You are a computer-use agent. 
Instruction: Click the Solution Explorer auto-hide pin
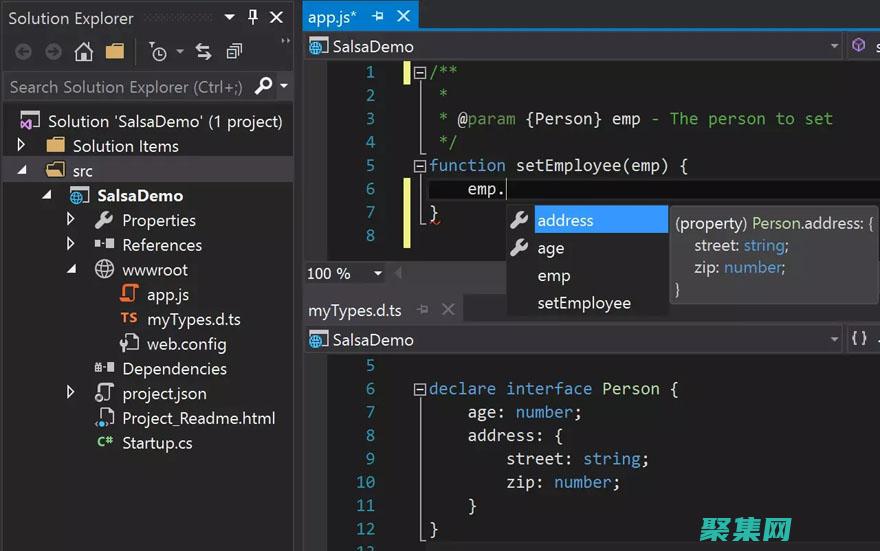253,17
